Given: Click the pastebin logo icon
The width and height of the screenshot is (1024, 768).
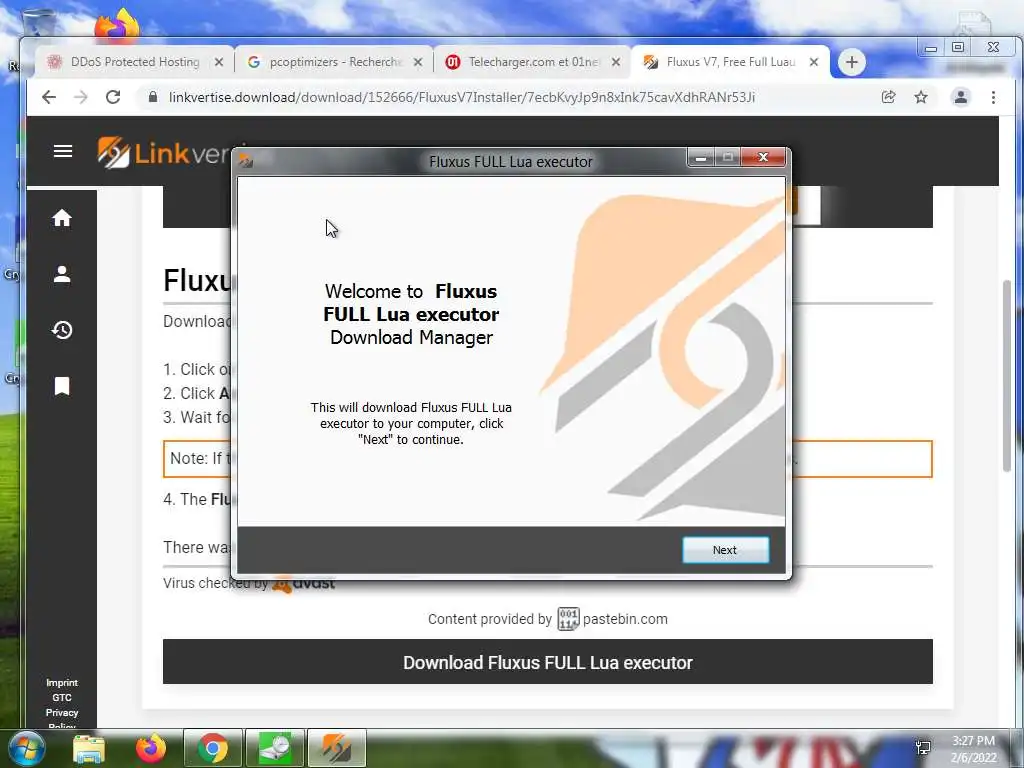Looking at the screenshot, I should click(568, 619).
